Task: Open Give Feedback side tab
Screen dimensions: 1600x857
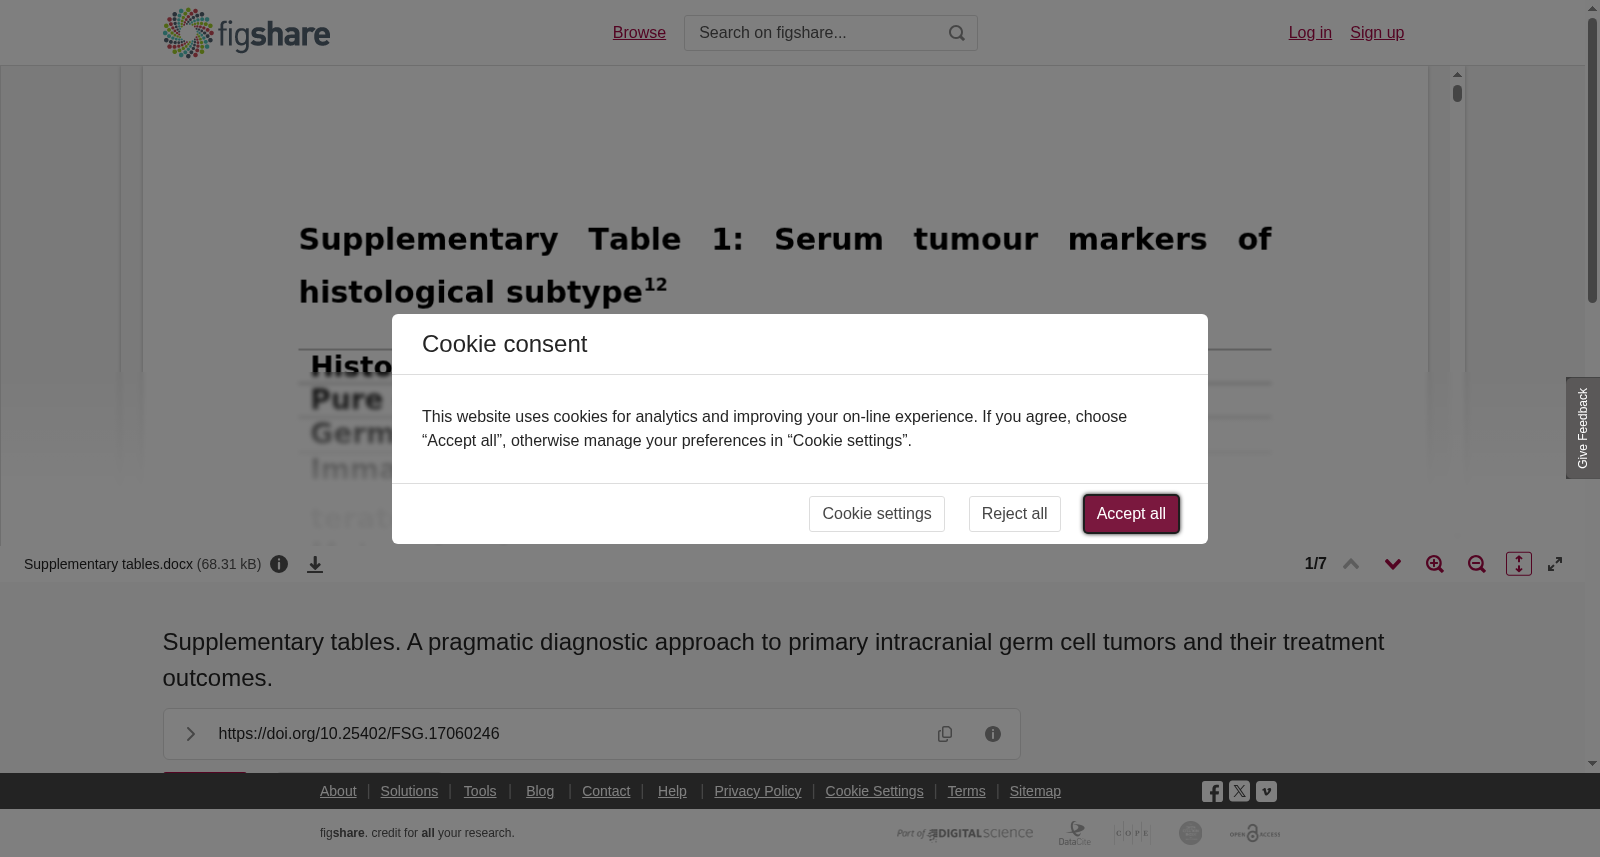Action: pyautogui.click(x=1583, y=428)
